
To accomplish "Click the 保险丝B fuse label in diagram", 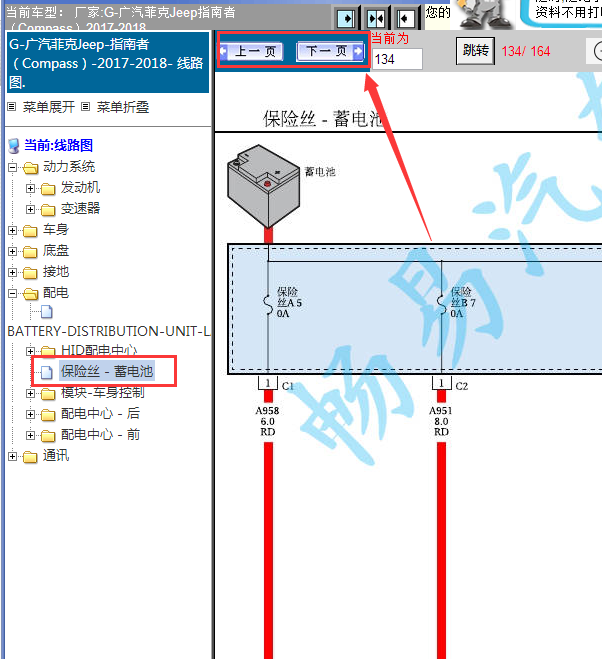I will pos(463,303).
